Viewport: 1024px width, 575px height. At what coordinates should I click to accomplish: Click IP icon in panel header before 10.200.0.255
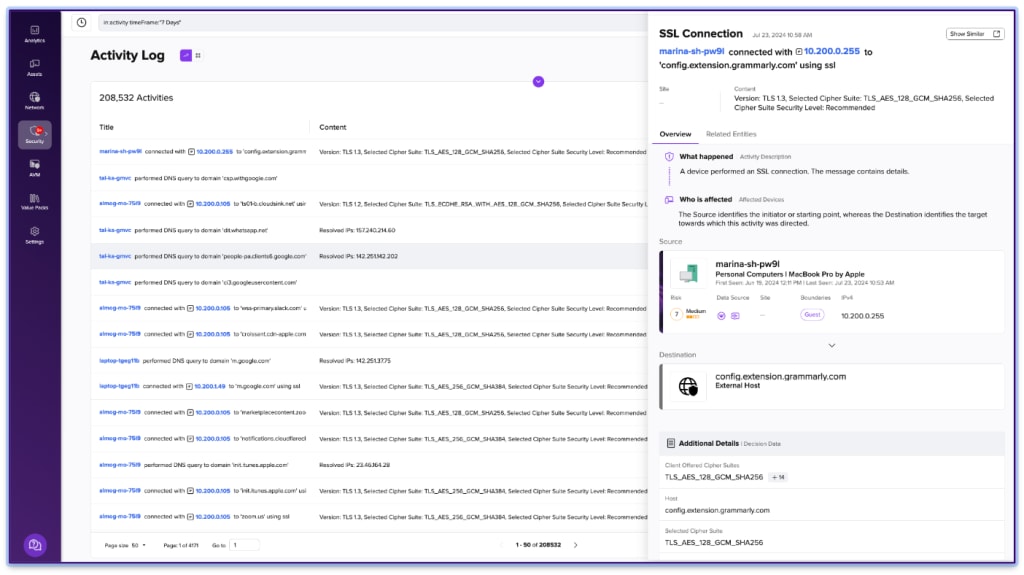point(799,52)
